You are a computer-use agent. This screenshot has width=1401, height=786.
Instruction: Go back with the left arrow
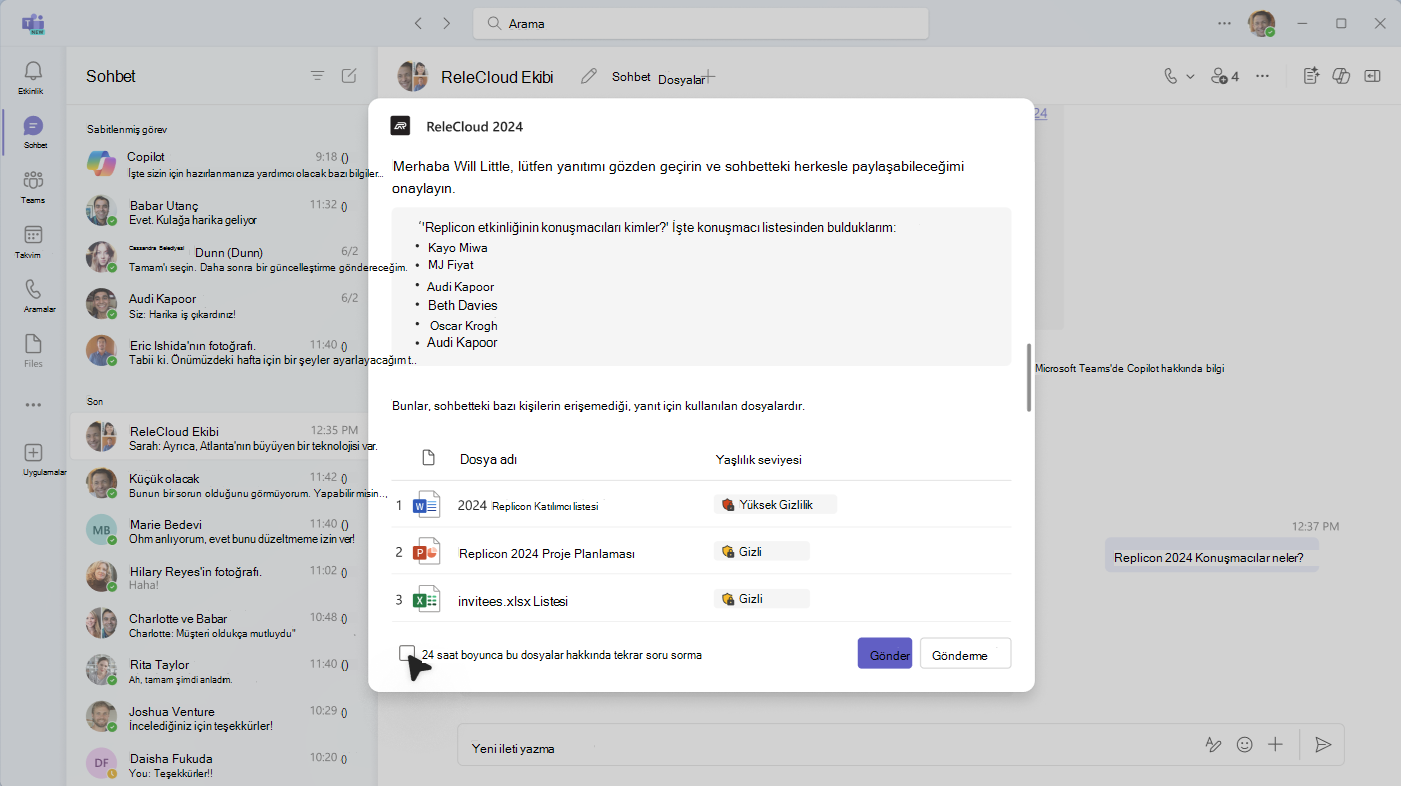pyautogui.click(x=418, y=23)
